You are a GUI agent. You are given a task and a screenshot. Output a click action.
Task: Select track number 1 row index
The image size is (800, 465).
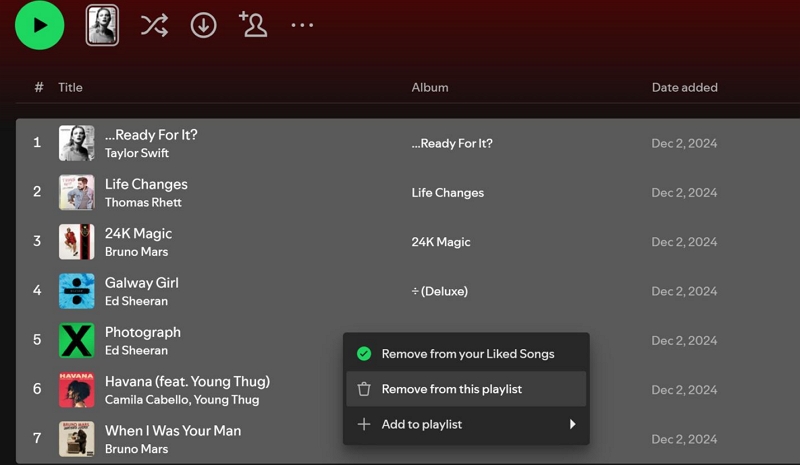37,142
